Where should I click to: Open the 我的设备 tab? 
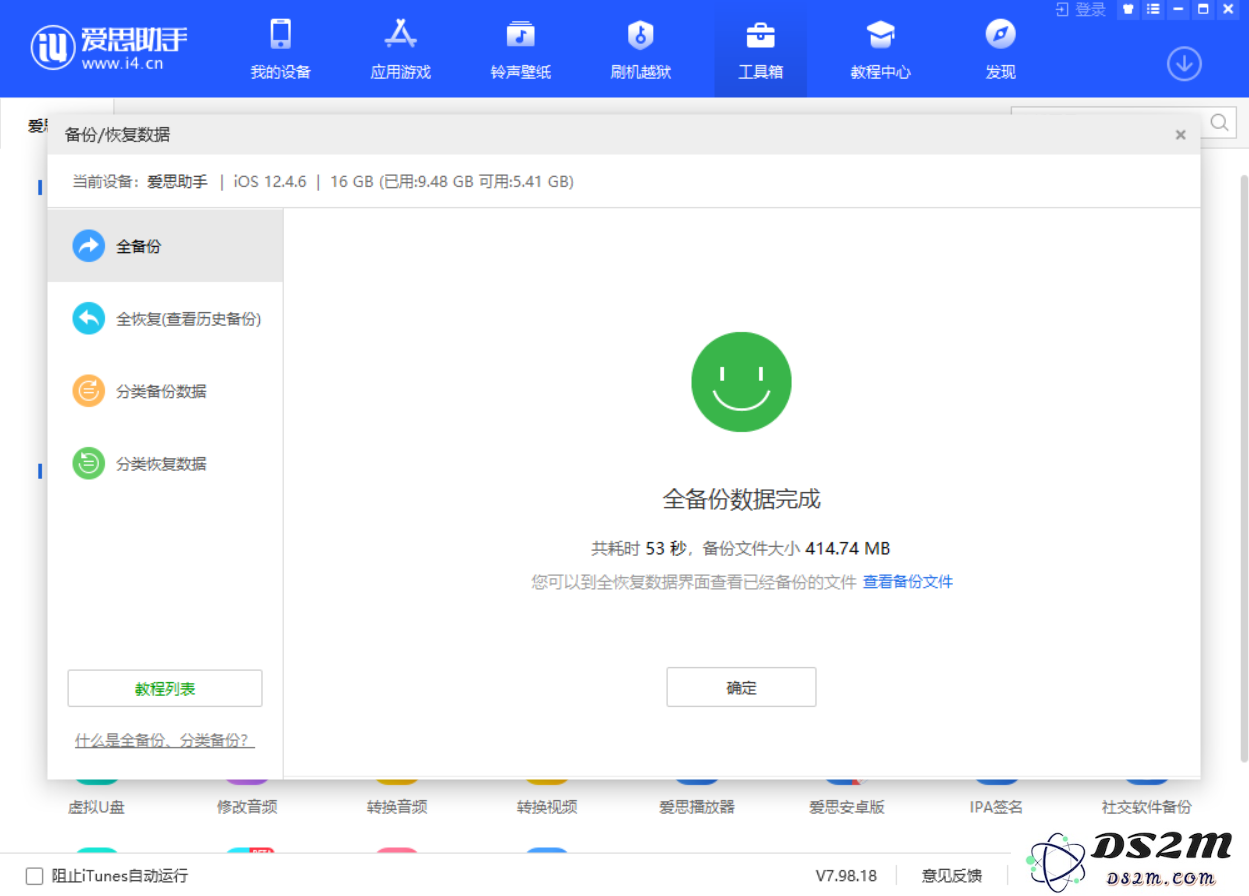point(280,48)
